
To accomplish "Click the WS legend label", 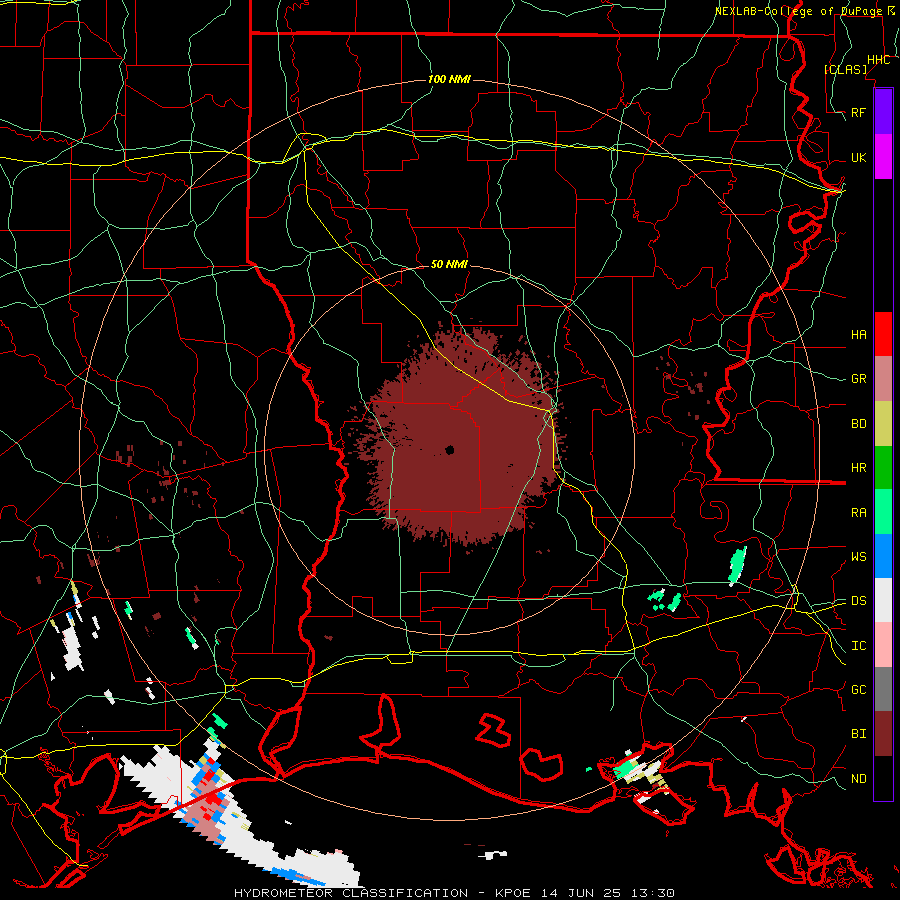I will [x=858, y=556].
